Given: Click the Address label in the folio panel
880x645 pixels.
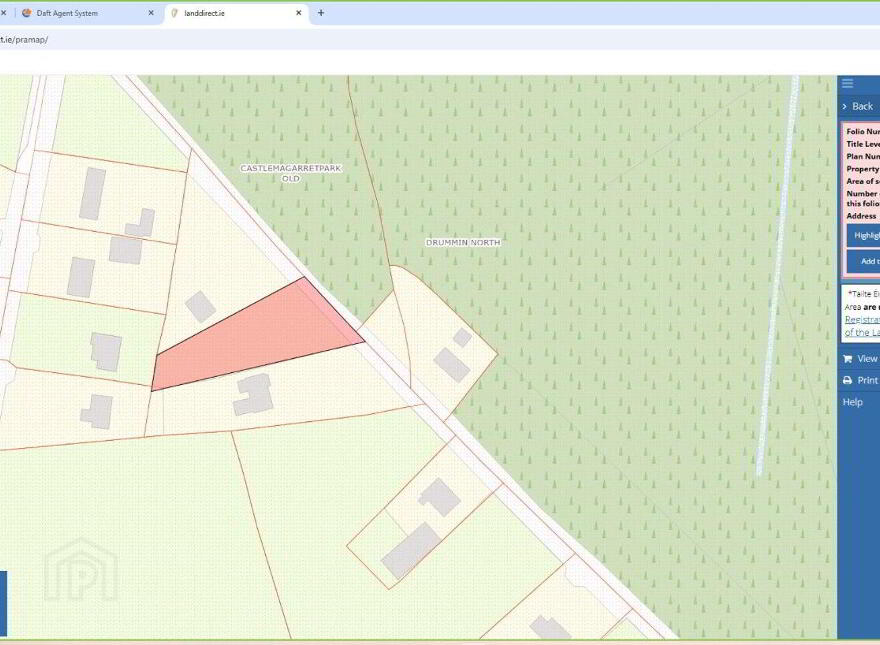Looking at the screenshot, I should [x=861, y=216].
